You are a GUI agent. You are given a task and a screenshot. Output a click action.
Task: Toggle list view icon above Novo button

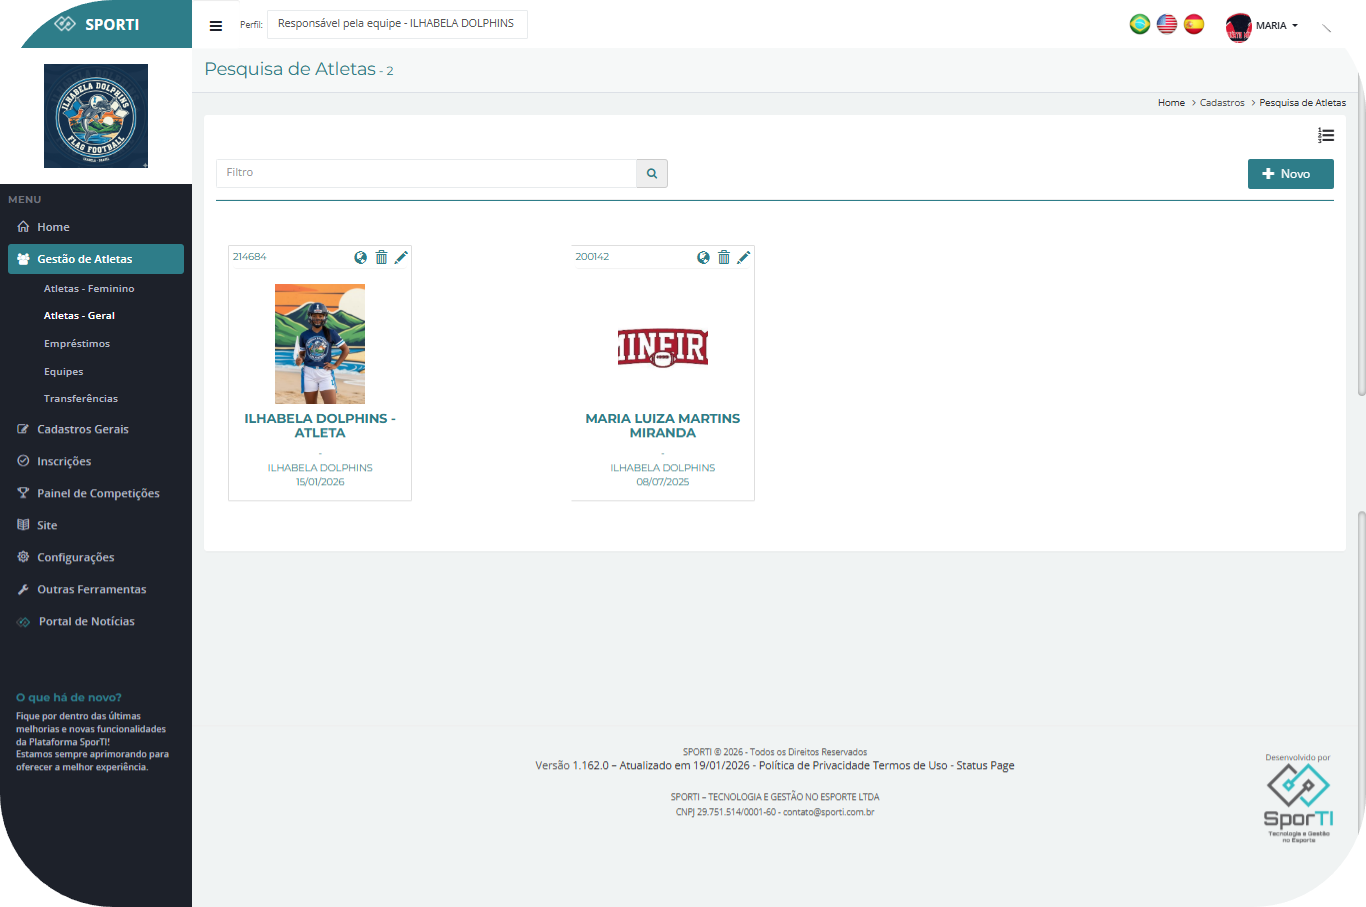click(x=1325, y=135)
